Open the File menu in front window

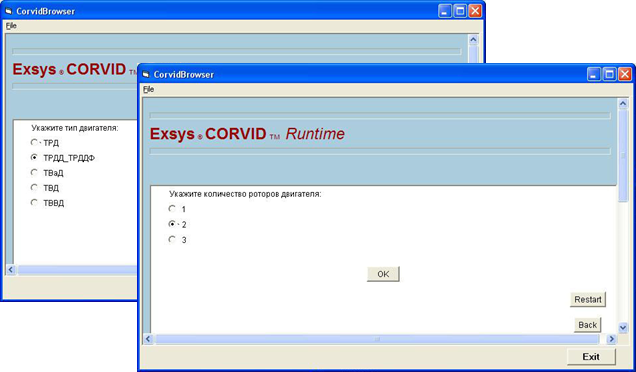pyautogui.click(x=148, y=89)
